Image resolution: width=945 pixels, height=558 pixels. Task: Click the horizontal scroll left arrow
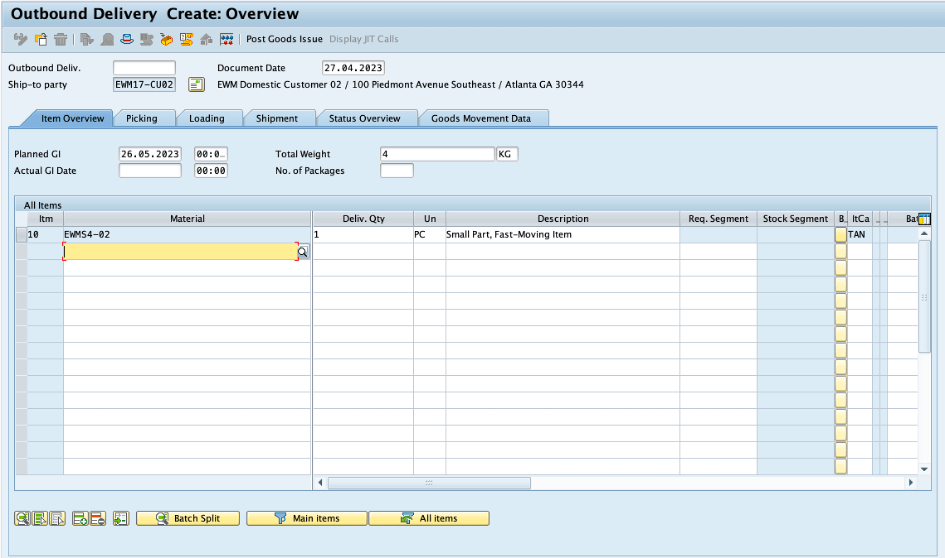320,483
